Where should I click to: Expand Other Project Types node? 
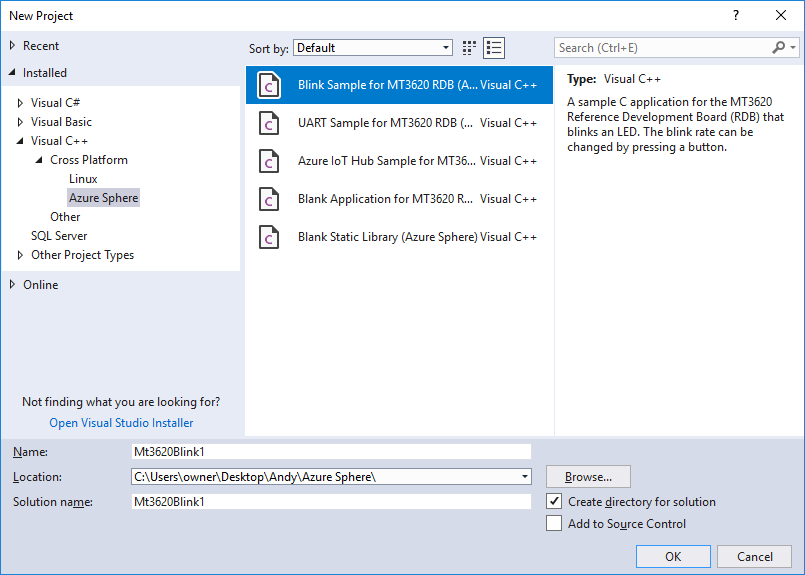pyautogui.click(x=20, y=255)
